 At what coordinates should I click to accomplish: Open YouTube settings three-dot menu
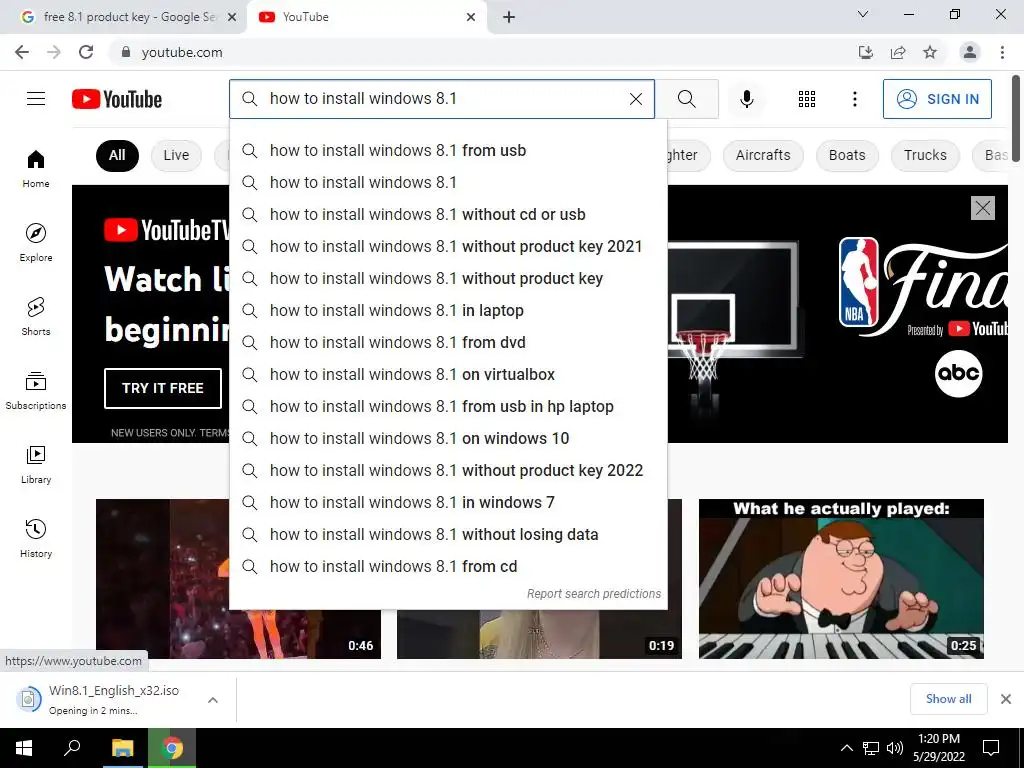[x=854, y=99]
